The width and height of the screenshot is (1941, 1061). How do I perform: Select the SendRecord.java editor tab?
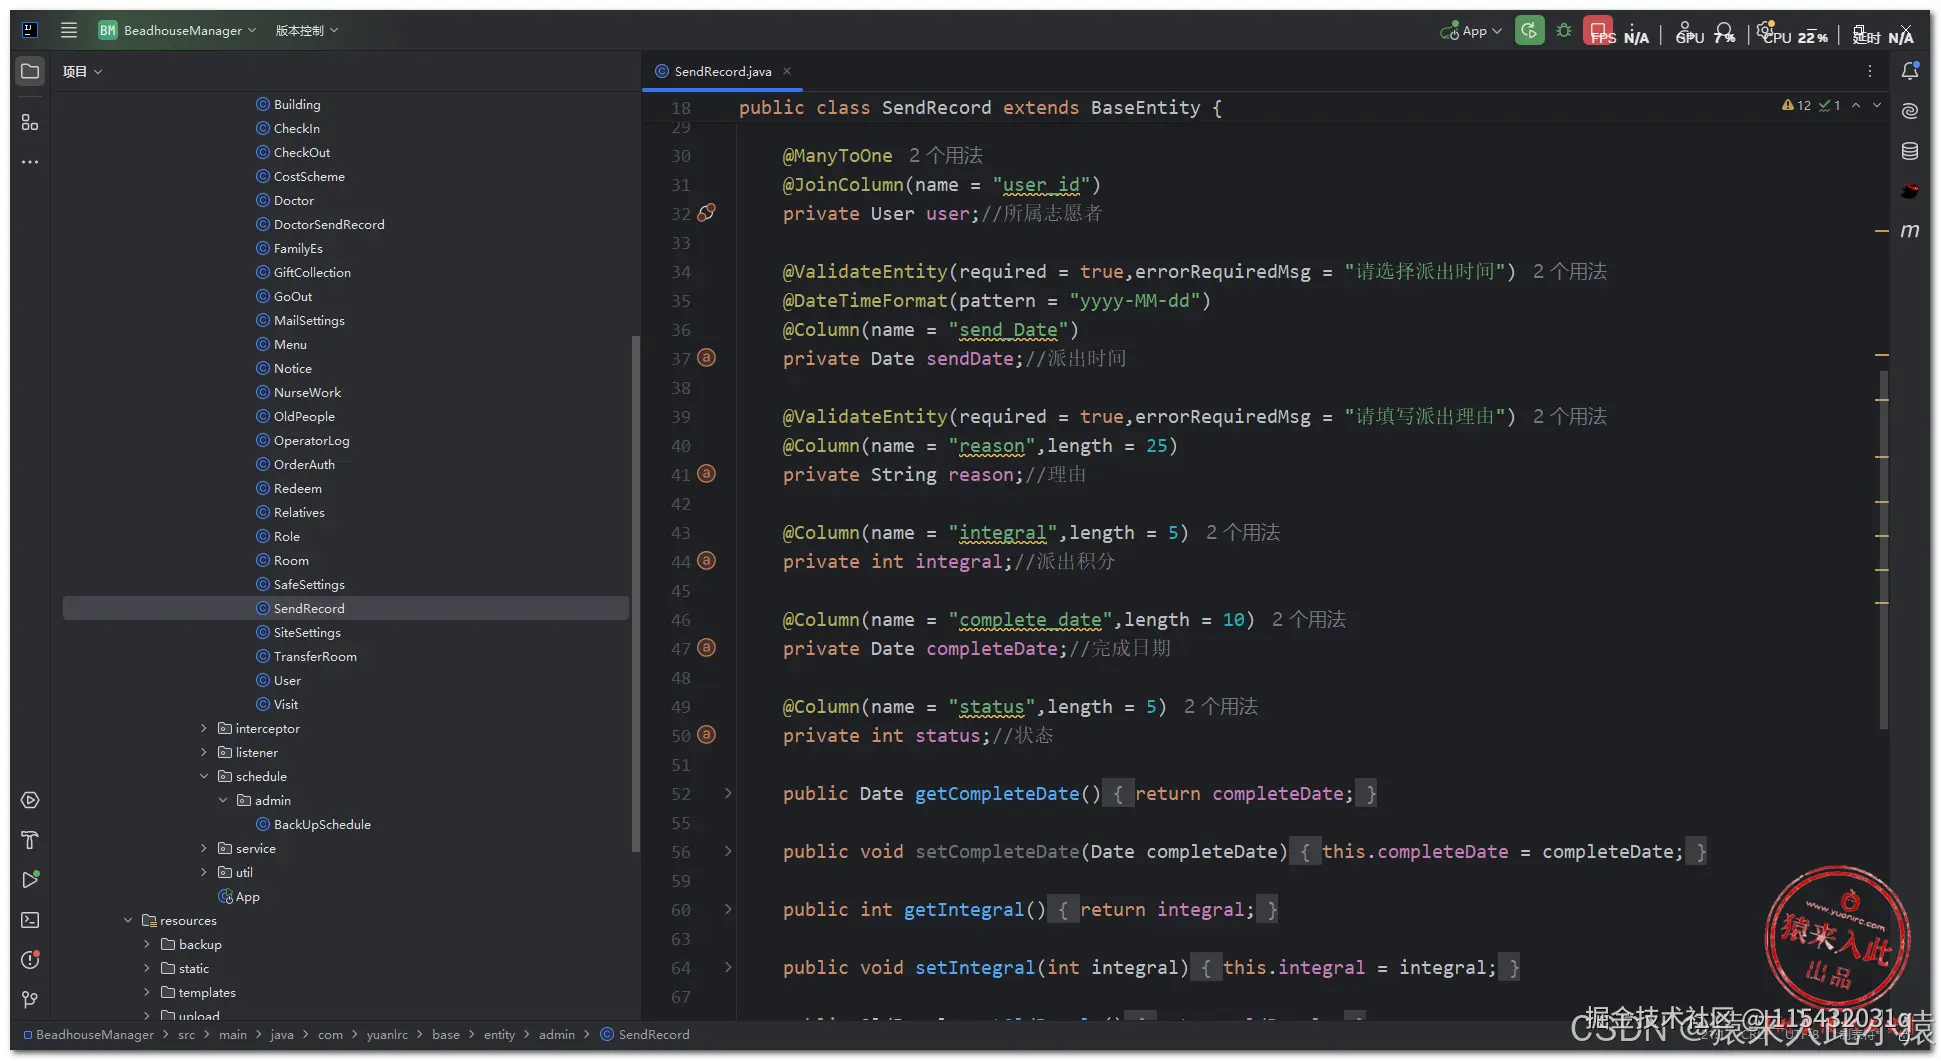tap(722, 71)
